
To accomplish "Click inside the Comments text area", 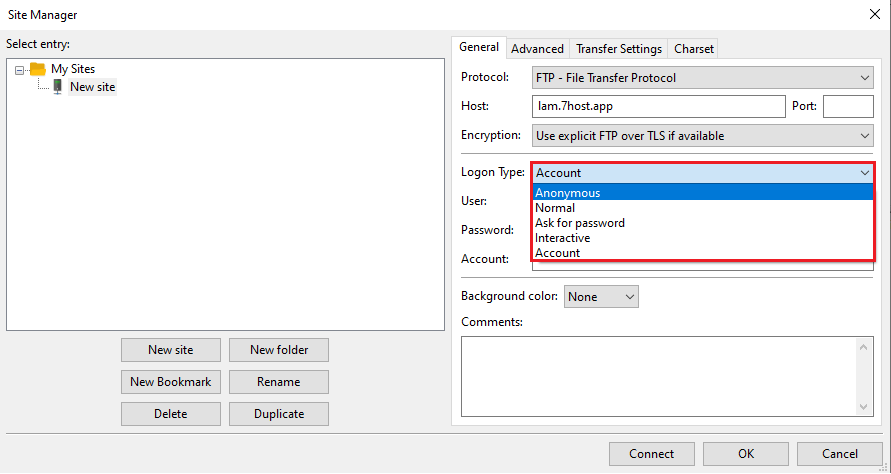I will [659, 376].
